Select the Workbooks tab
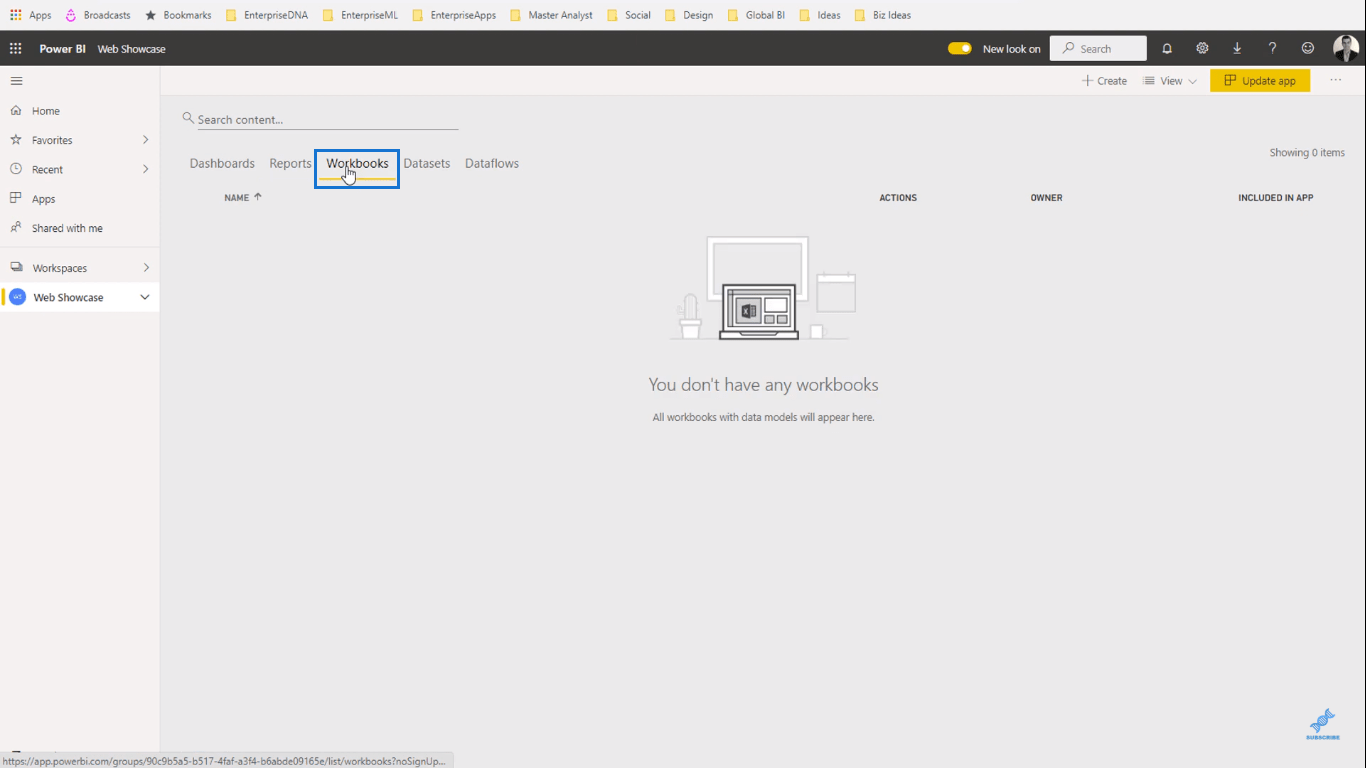 point(357,164)
